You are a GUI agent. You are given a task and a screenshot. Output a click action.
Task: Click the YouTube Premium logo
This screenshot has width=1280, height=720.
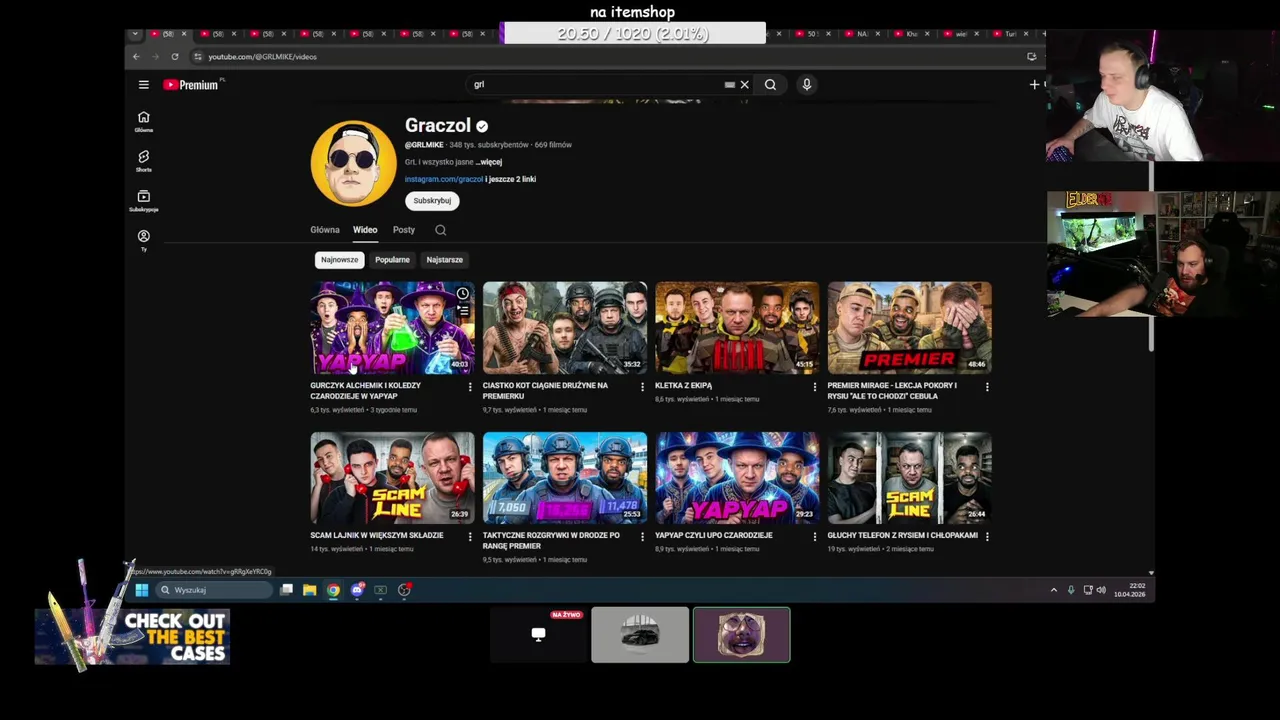point(191,85)
